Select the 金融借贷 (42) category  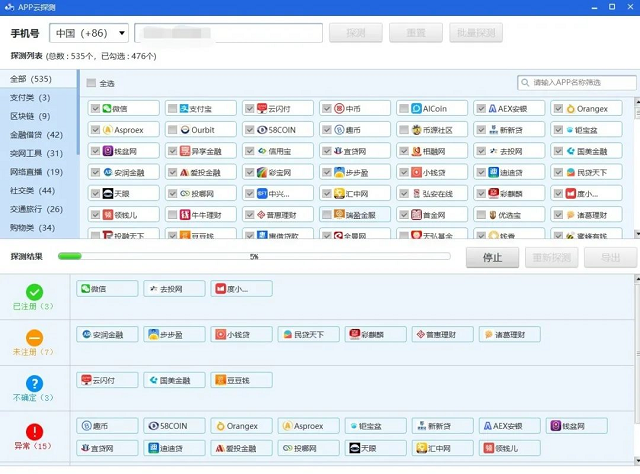click(x=38, y=135)
